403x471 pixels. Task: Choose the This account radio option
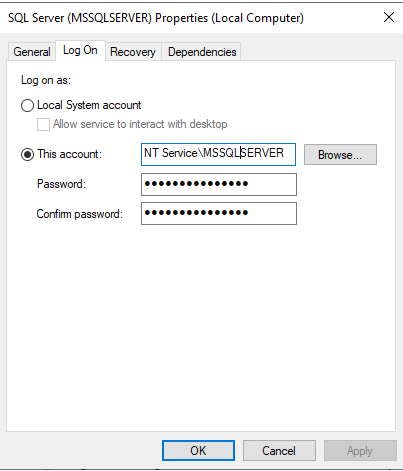pyautogui.click(x=27, y=154)
